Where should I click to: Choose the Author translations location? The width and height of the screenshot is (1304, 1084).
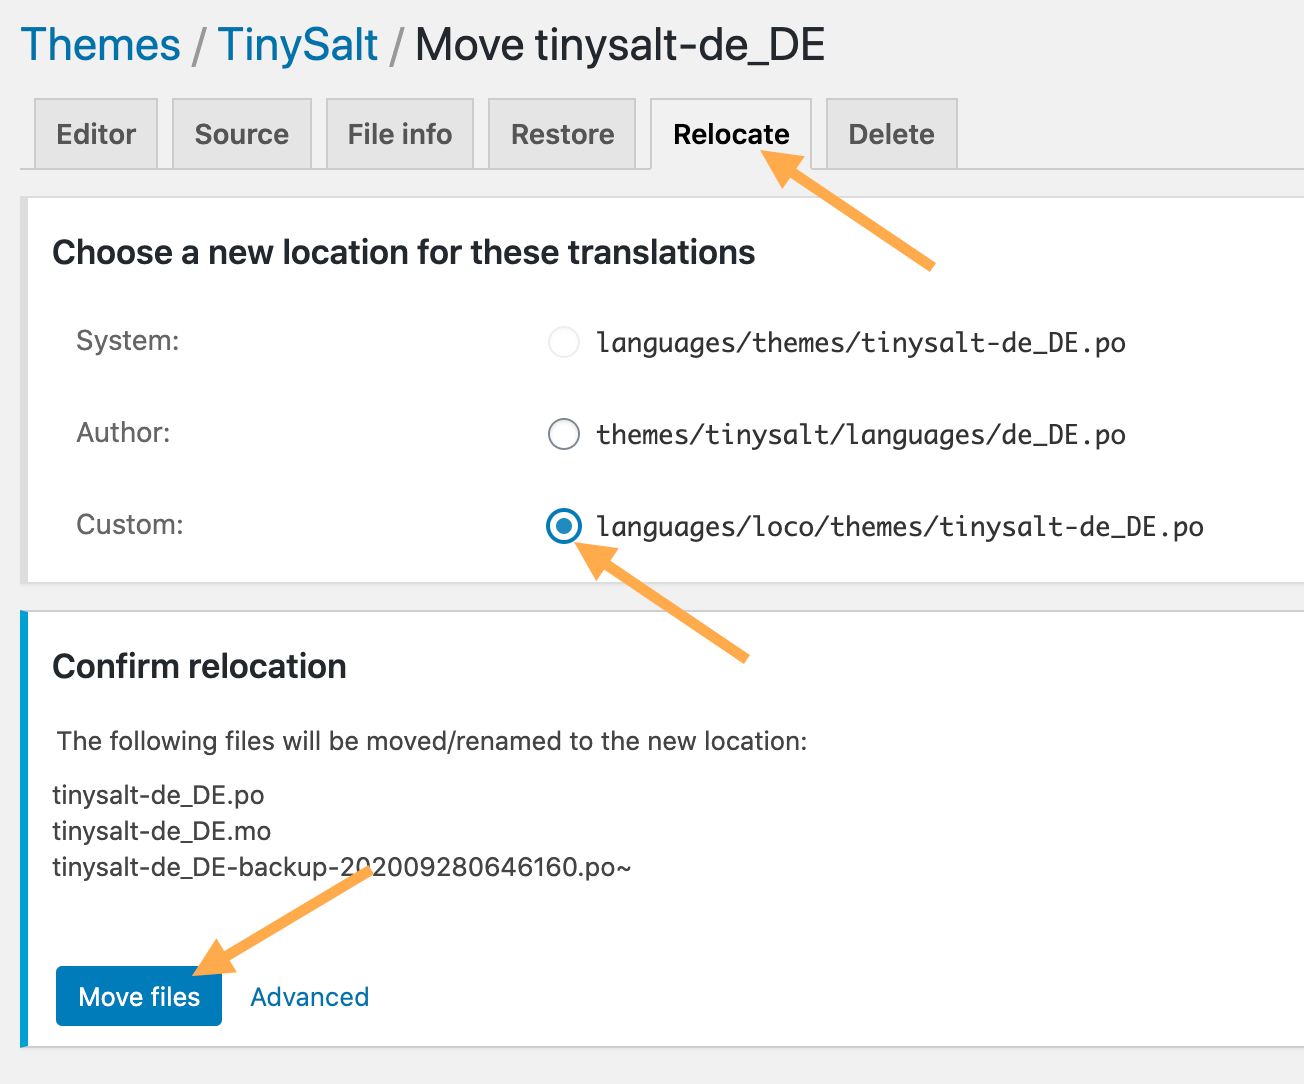pyautogui.click(x=563, y=434)
